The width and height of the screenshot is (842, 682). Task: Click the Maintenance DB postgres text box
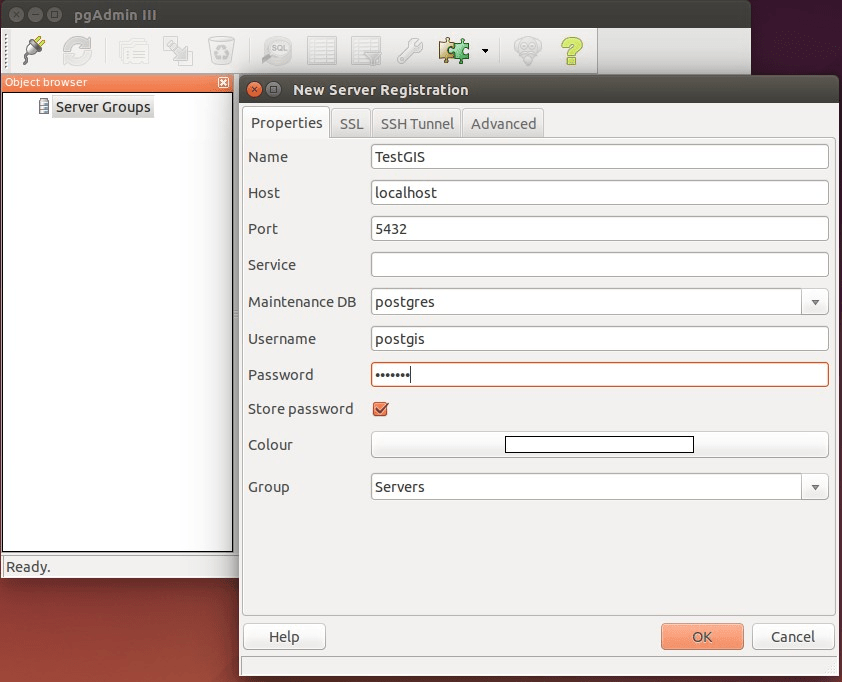click(x=586, y=302)
